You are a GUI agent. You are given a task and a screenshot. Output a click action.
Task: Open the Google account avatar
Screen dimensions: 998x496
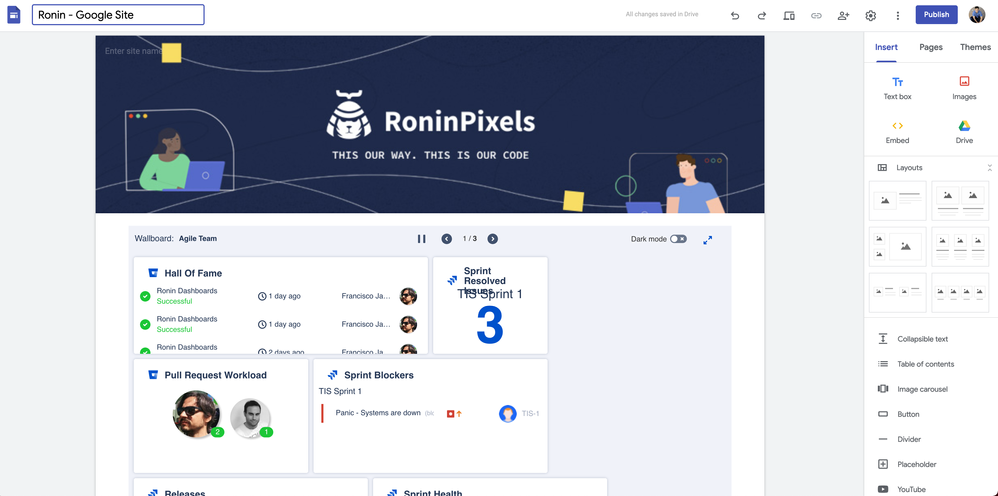tap(977, 15)
